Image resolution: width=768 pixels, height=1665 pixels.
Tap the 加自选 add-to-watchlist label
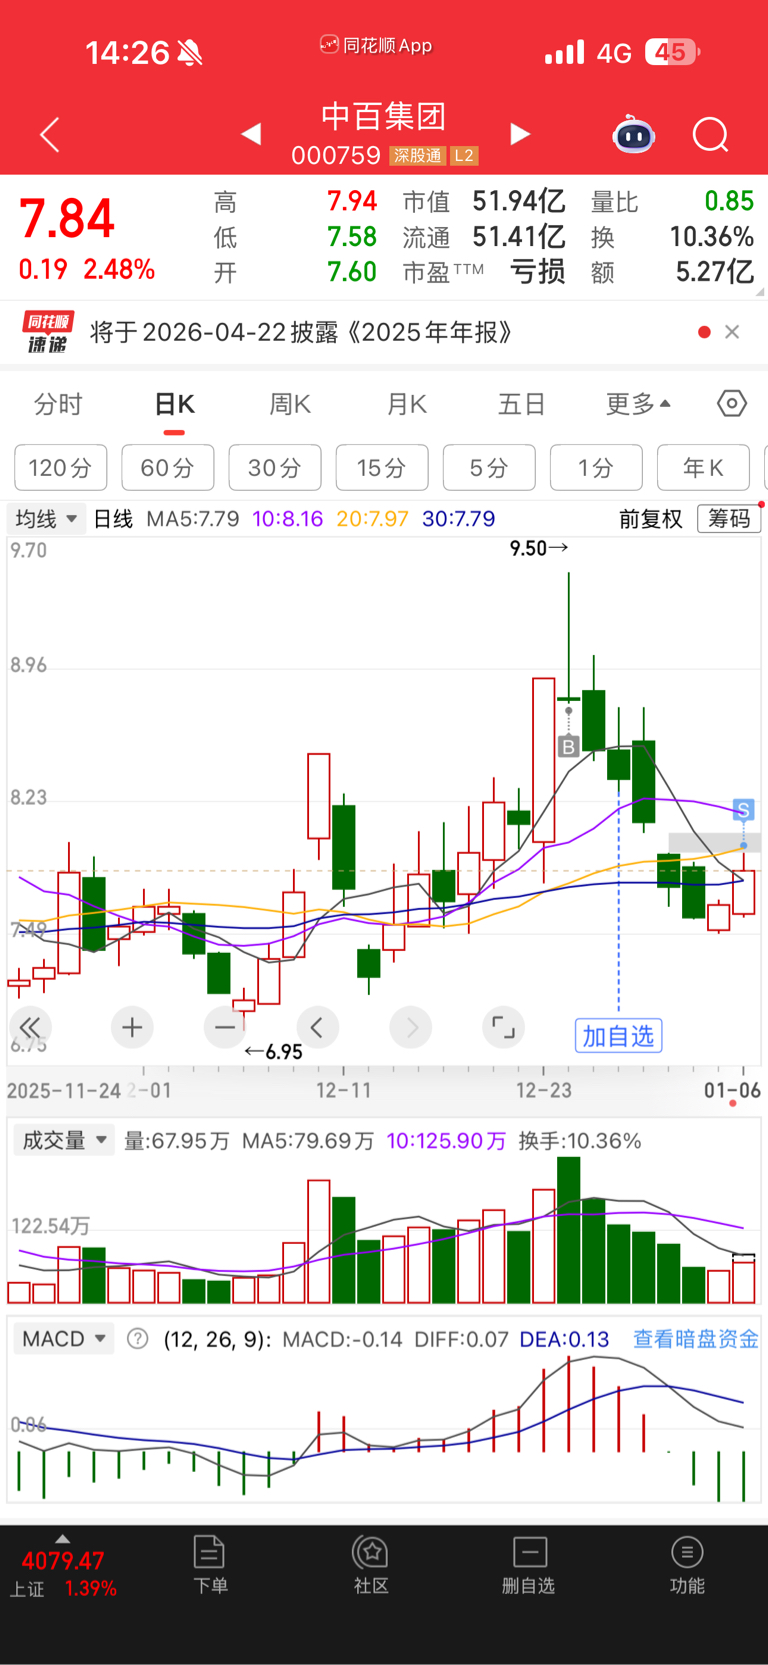(x=618, y=1036)
